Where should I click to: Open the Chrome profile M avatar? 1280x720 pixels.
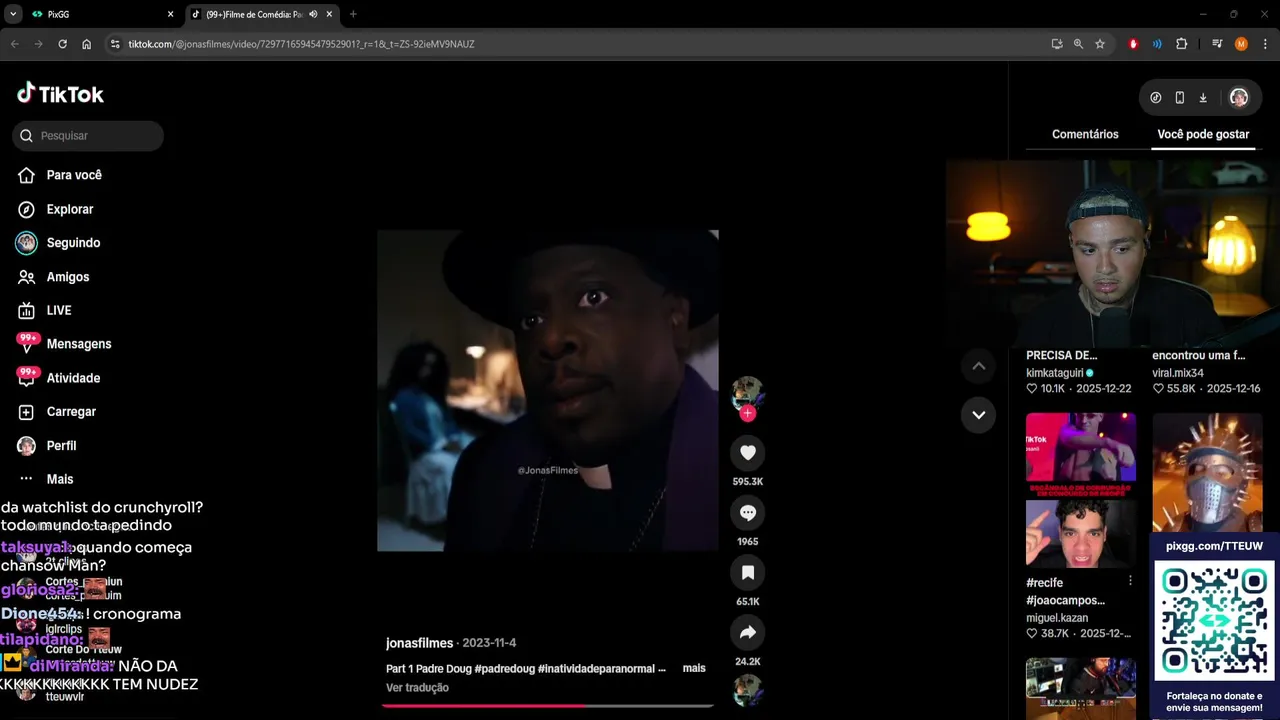(x=1241, y=44)
